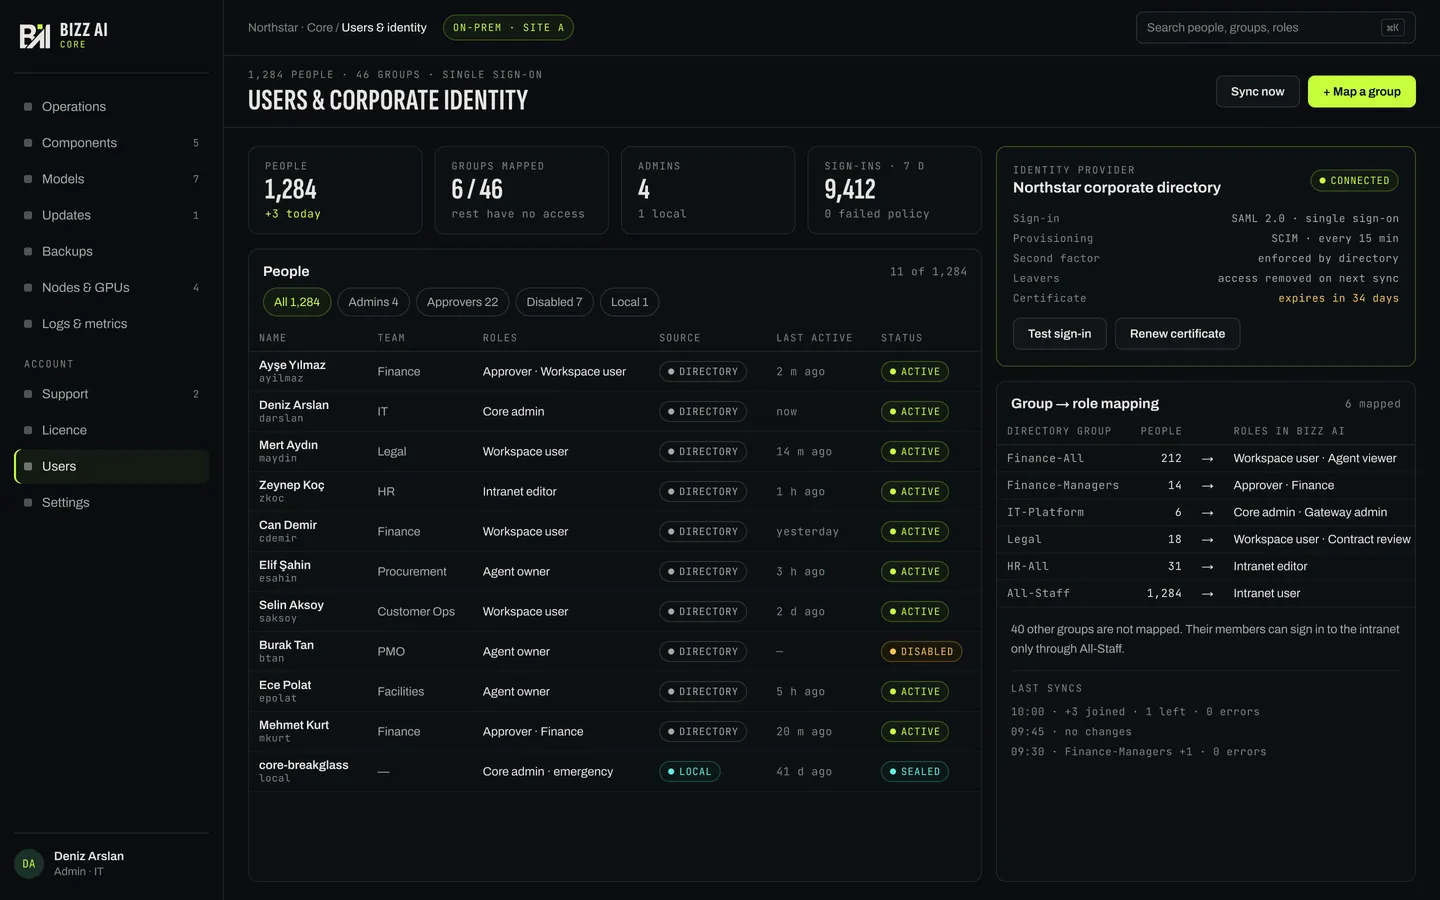
Task: Click the ⌘K shortcut badge in search
Action: pos(1392,28)
